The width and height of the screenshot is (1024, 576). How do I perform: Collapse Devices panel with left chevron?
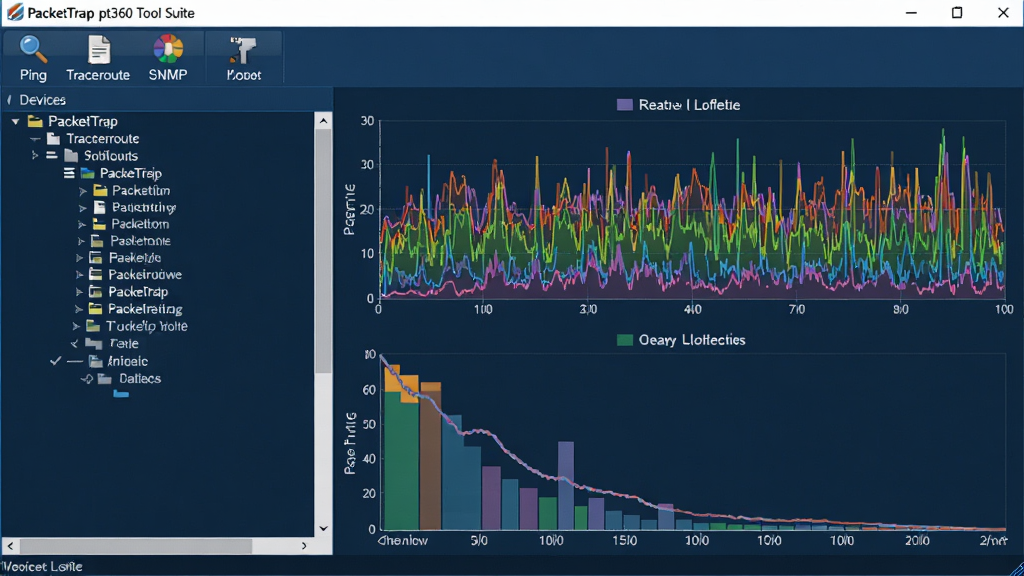click(x=9, y=100)
